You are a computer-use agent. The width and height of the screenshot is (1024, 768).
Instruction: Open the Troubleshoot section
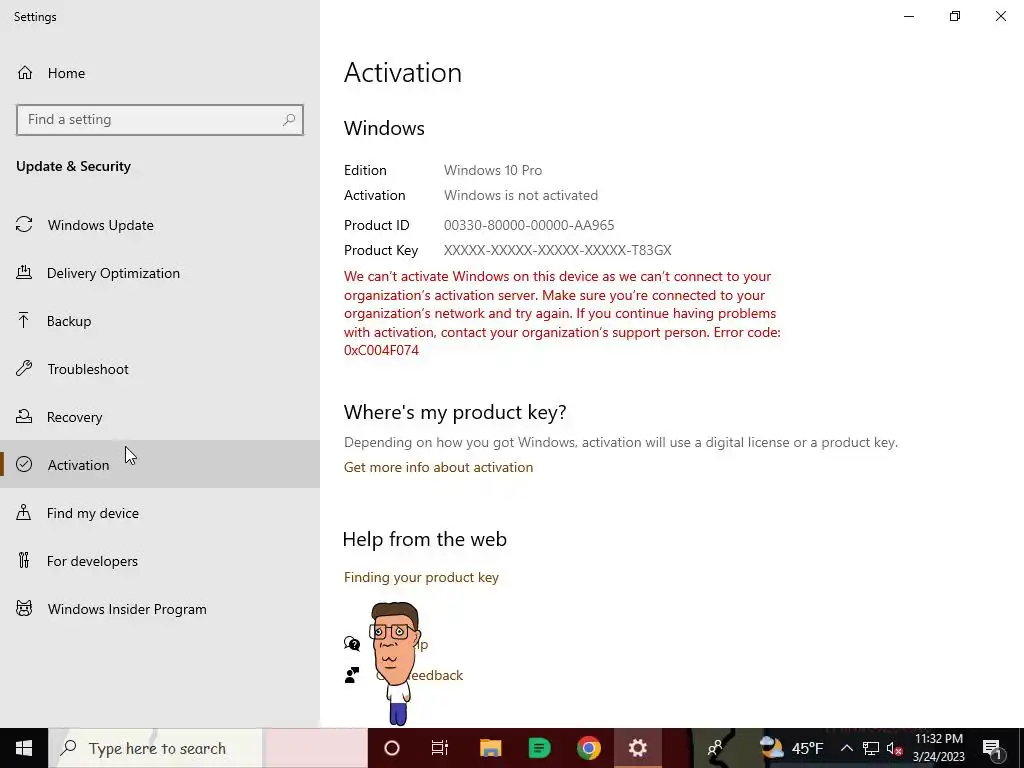coord(160,369)
